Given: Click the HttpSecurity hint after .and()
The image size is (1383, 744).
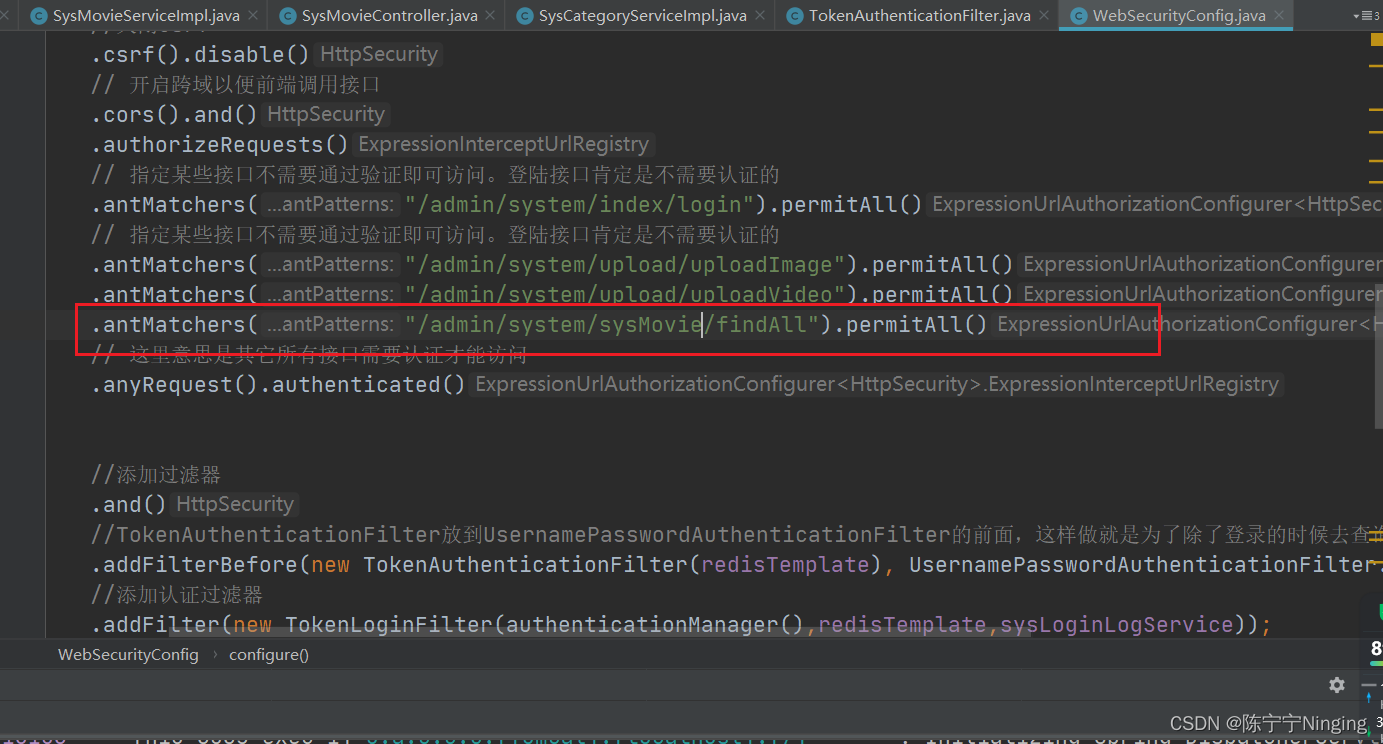Looking at the screenshot, I should click(x=235, y=505).
